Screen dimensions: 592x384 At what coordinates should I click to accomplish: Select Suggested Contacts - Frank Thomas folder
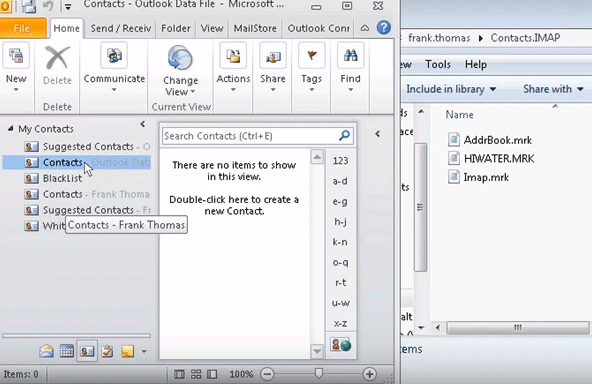[x=88, y=210]
